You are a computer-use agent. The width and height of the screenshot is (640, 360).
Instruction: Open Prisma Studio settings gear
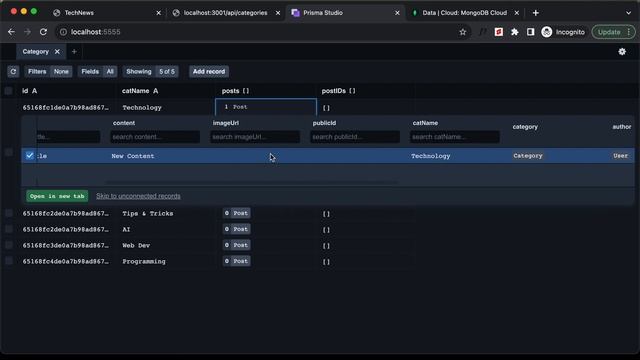coord(622,52)
